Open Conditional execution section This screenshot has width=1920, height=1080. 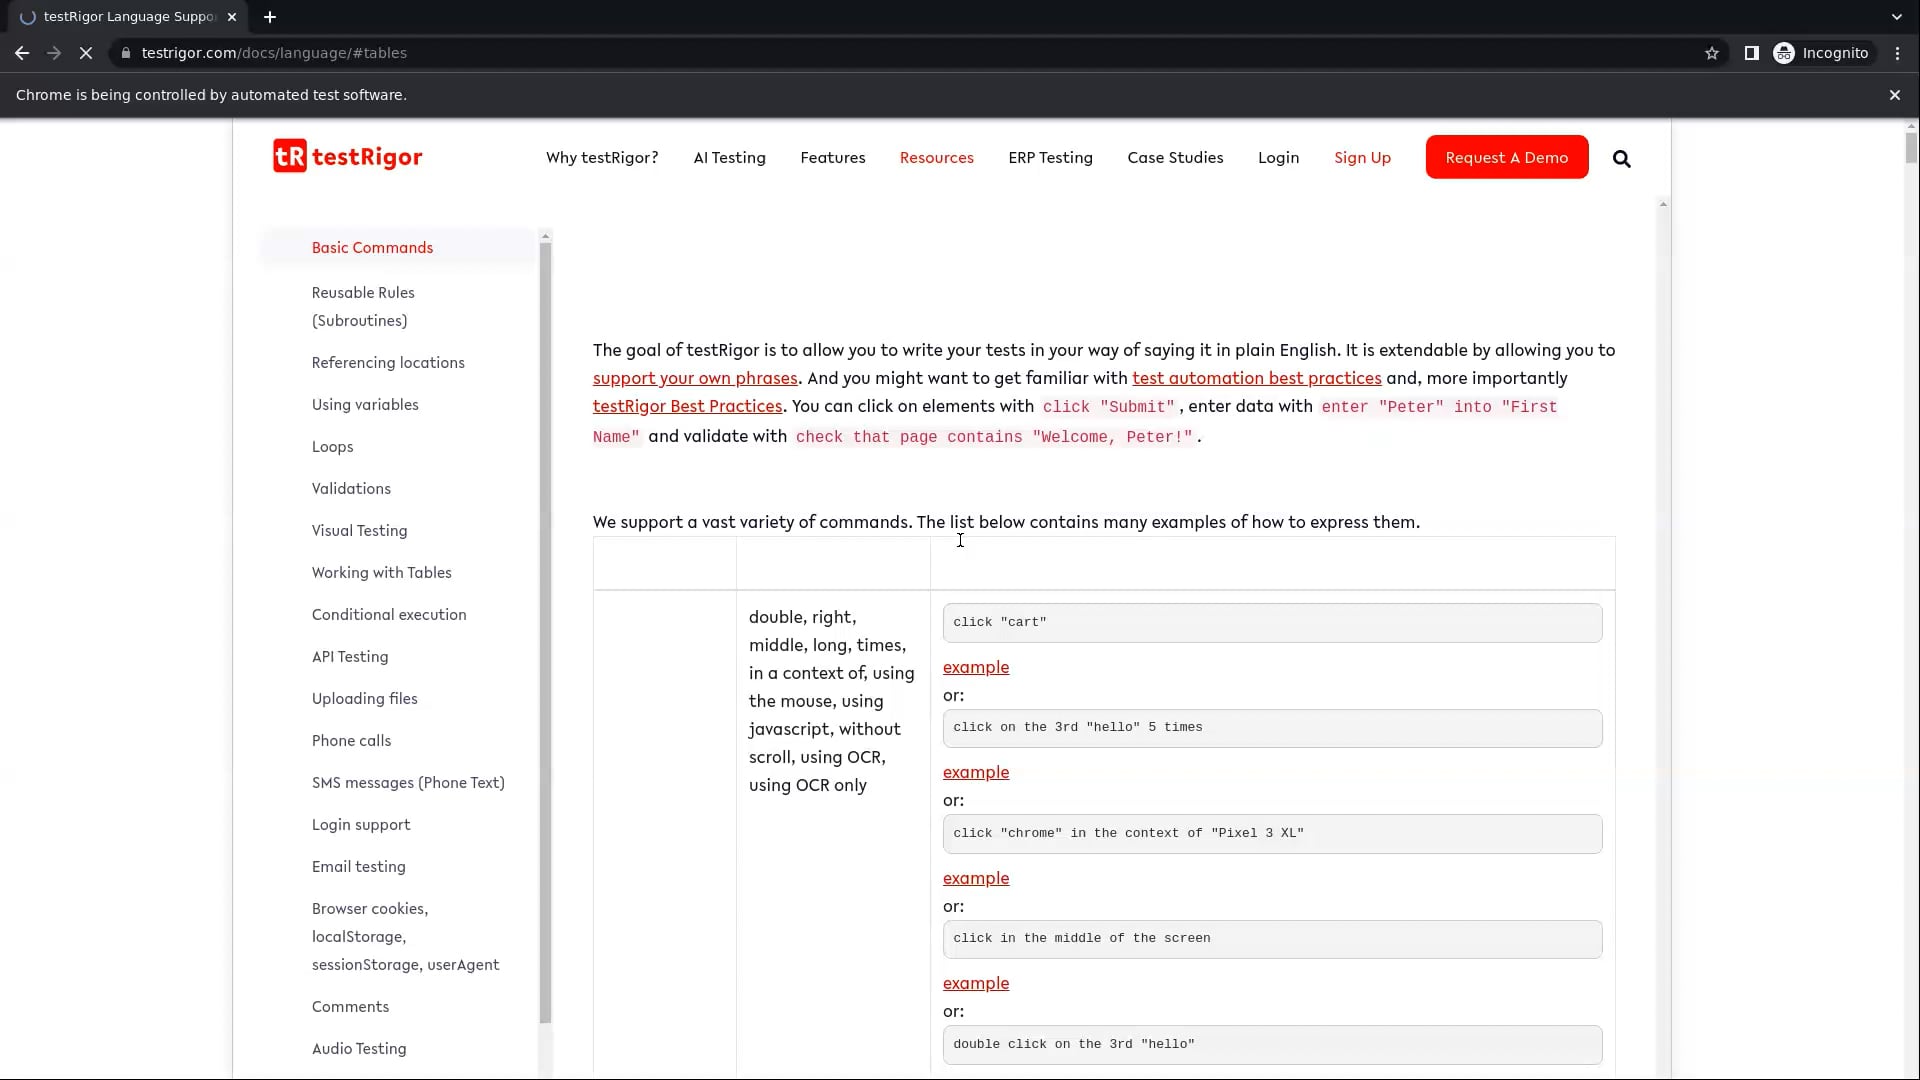click(x=389, y=615)
